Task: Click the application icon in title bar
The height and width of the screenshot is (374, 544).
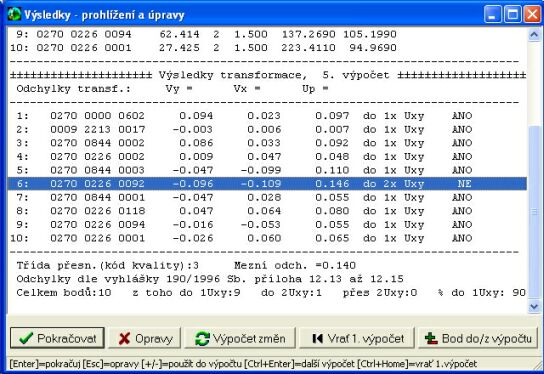Action: (14, 14)
